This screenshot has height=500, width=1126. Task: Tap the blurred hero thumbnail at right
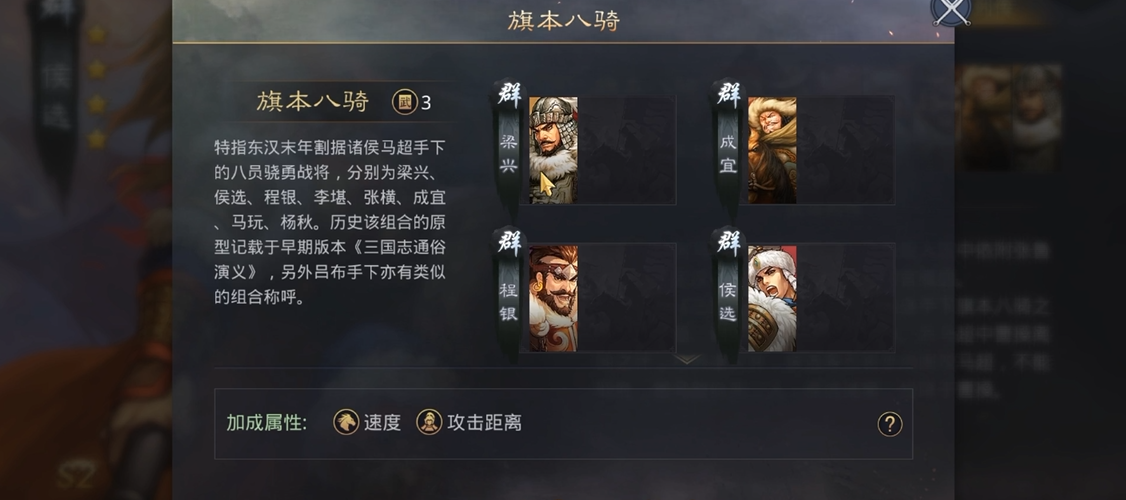(x=1011, y=117)
